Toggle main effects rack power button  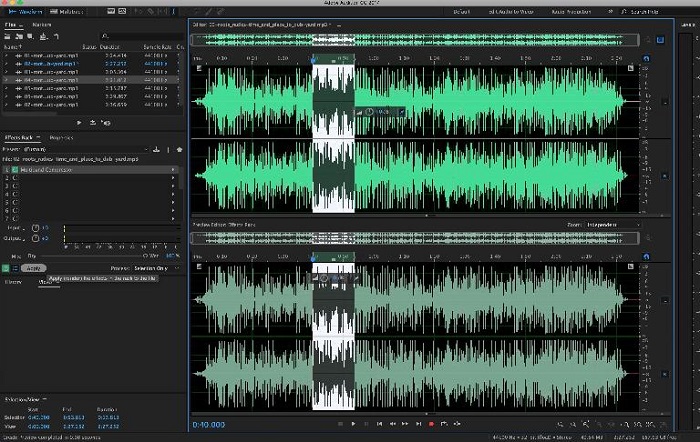click(x=7, y=268)
